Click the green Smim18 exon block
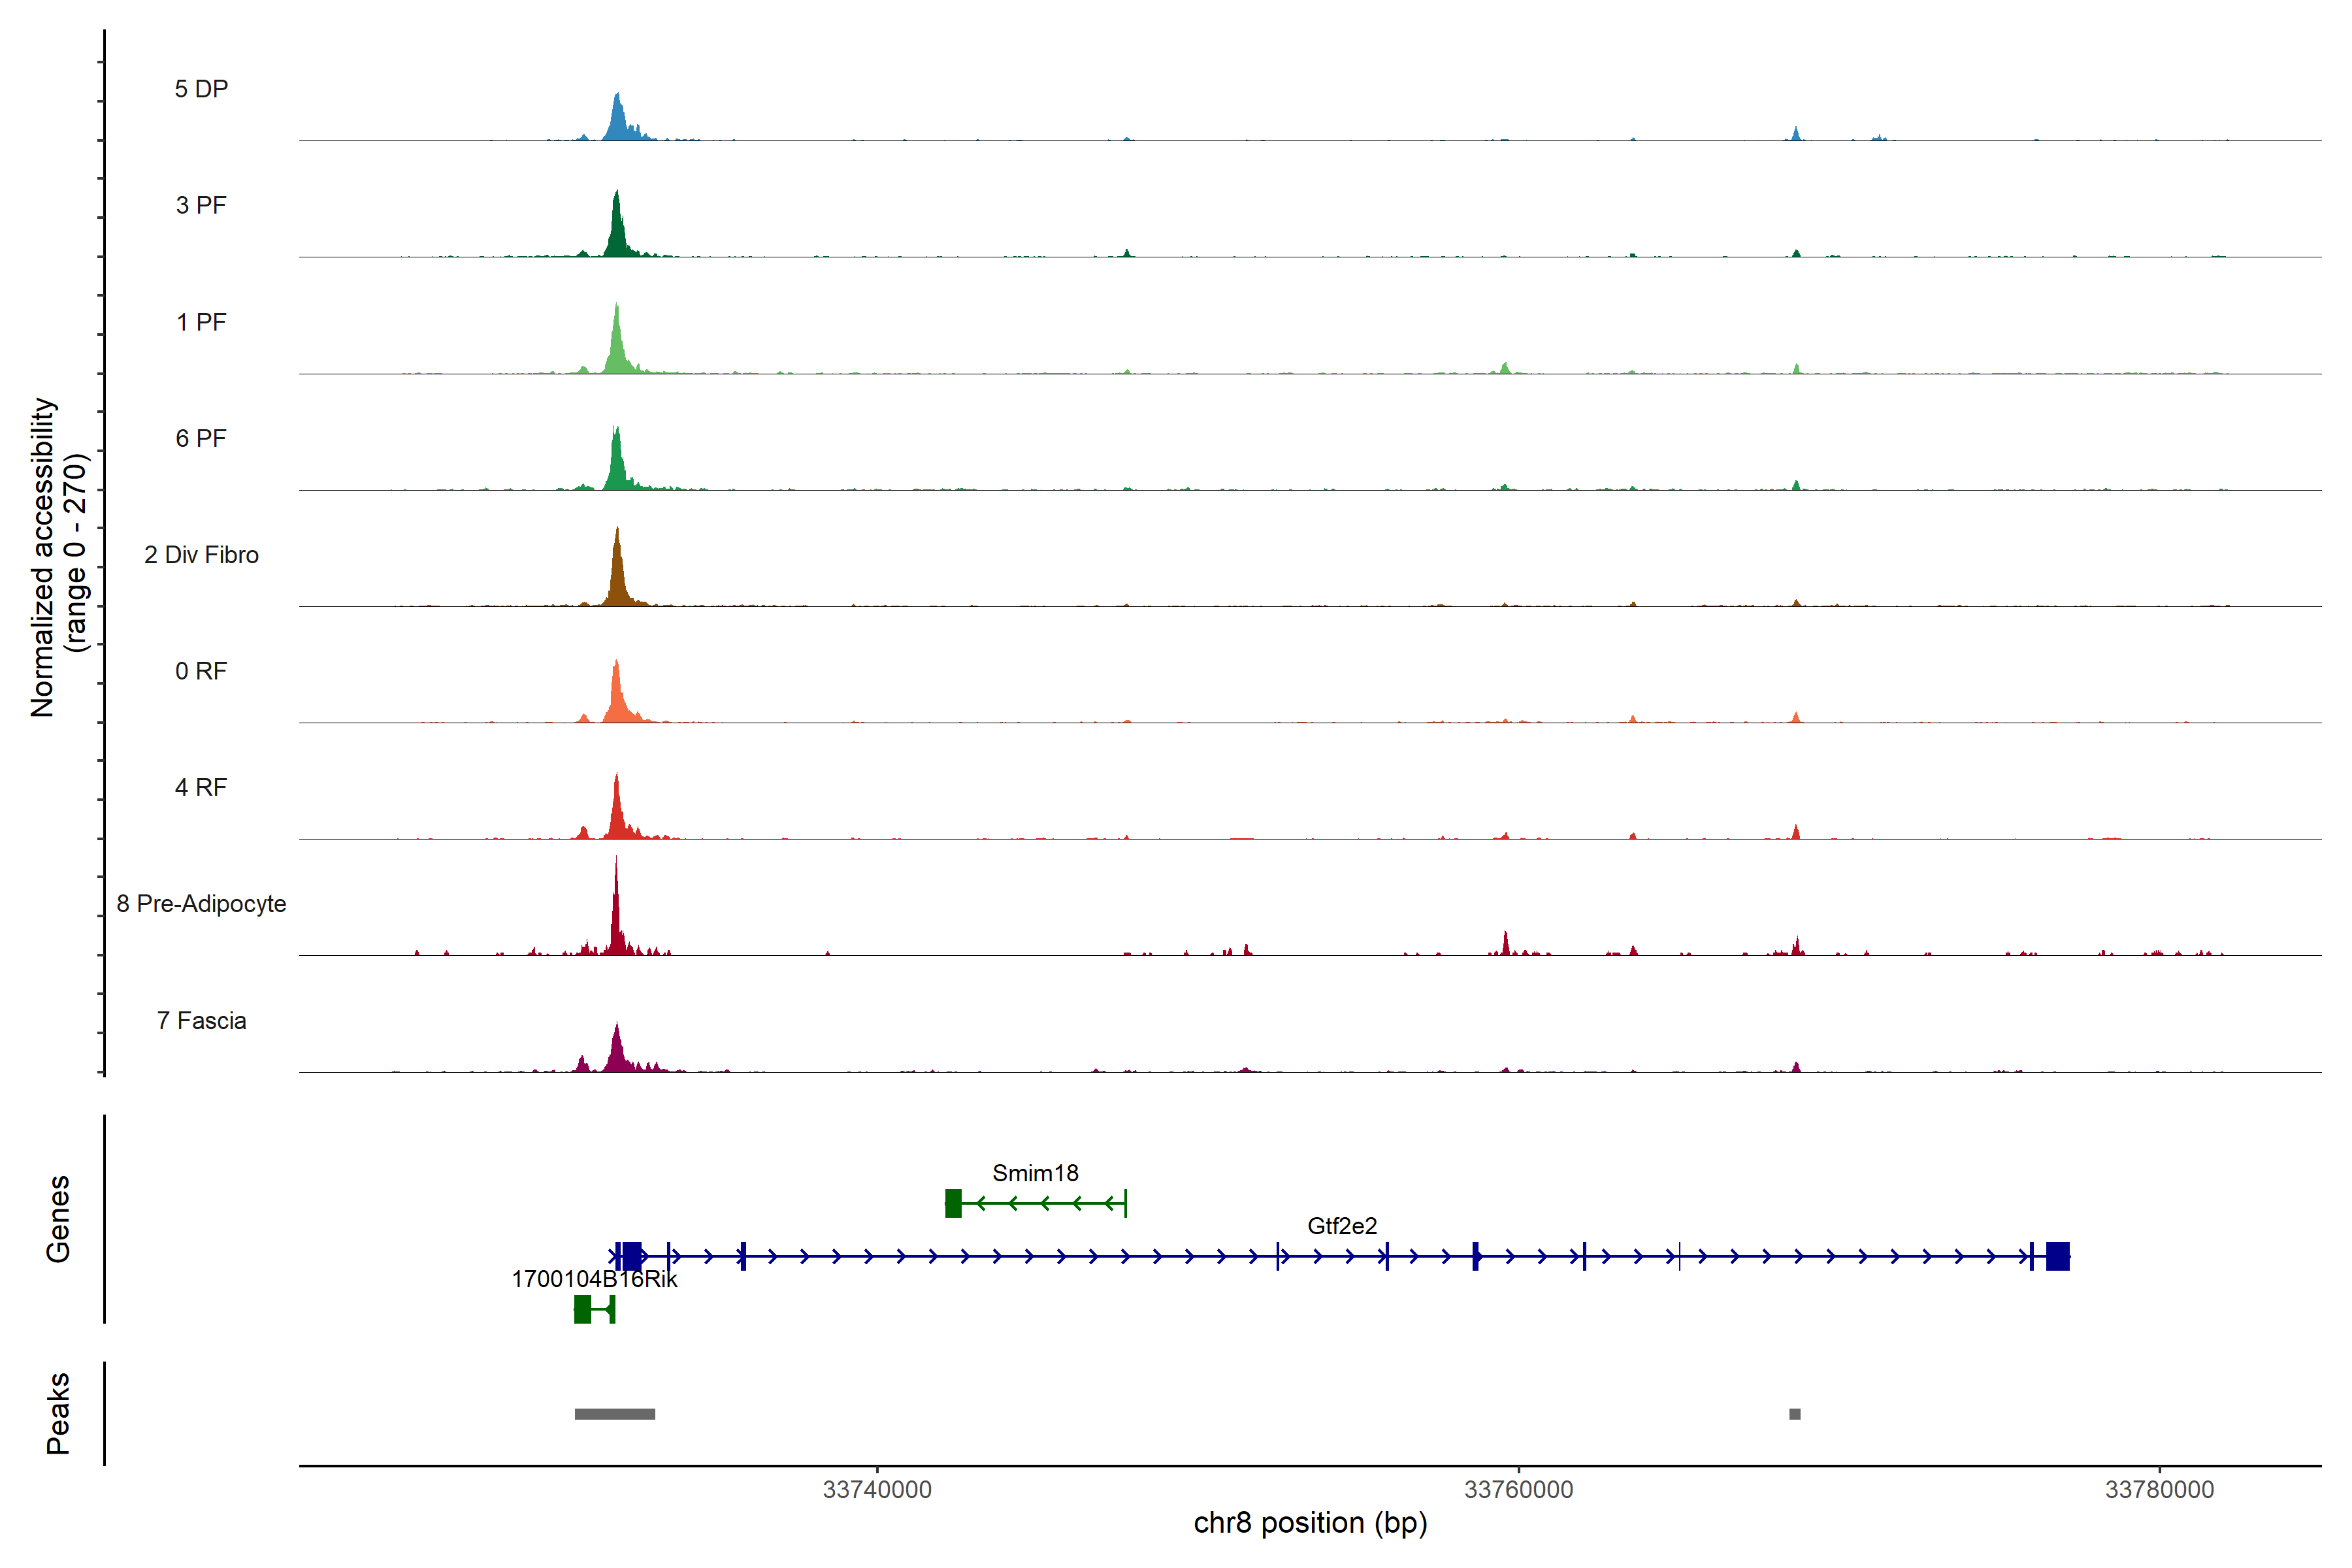Screen dimensions: 2352x1568 [x=953, y=1203]
